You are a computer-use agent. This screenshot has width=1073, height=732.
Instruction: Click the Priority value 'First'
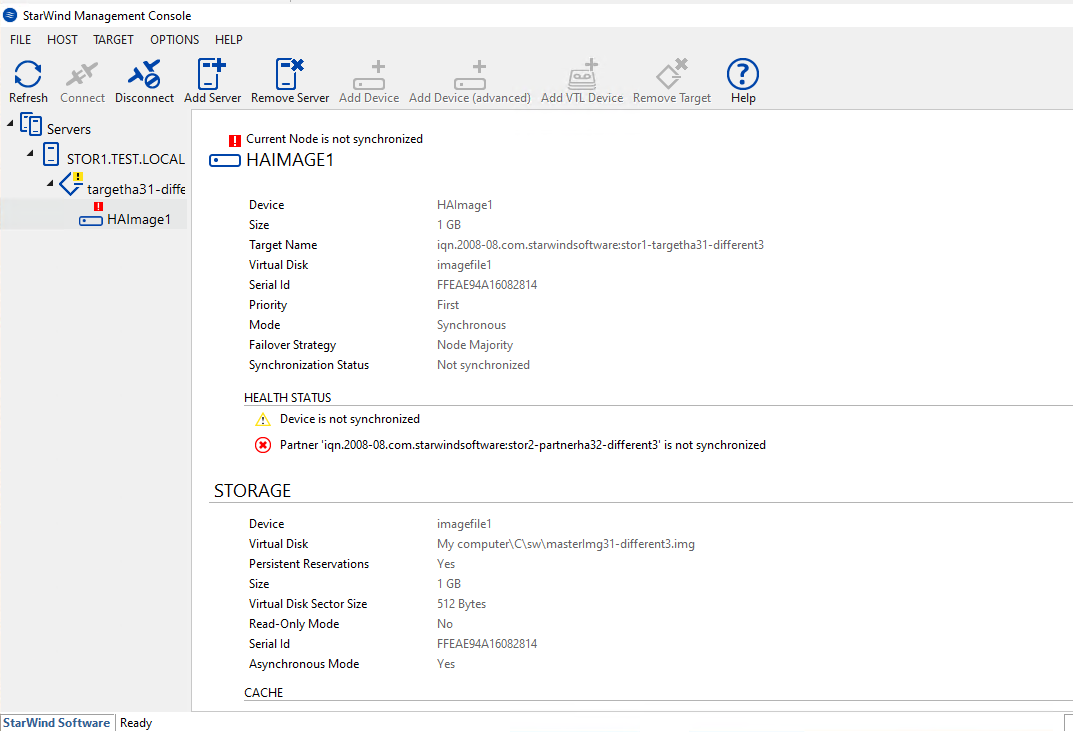(x=448, y=305)
